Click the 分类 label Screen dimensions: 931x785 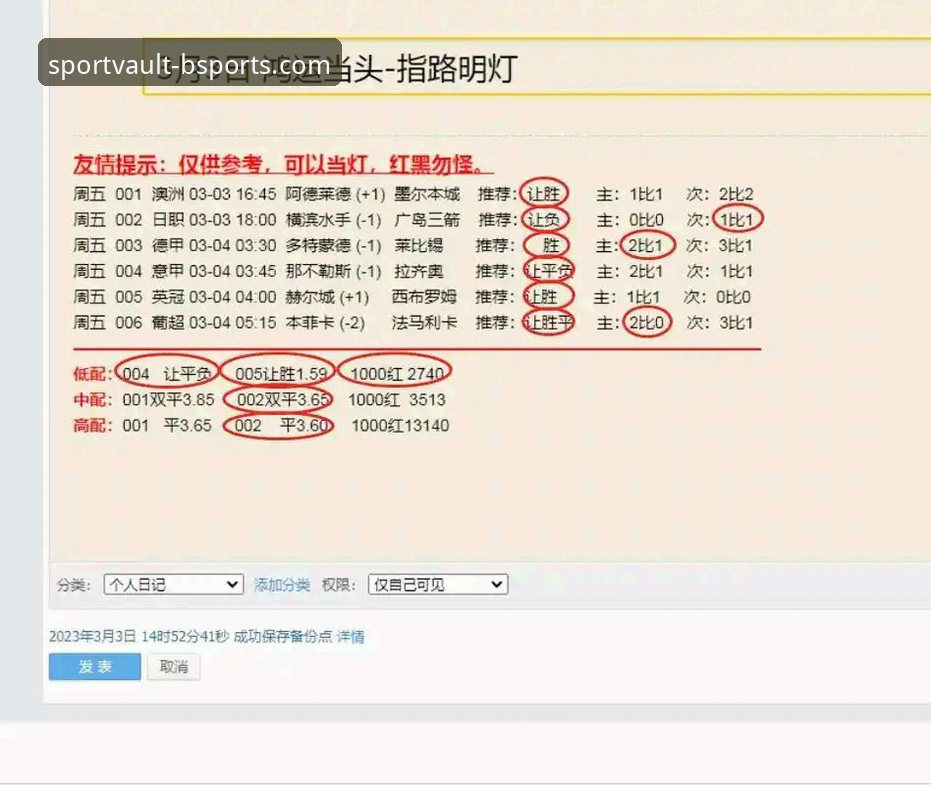74,585
